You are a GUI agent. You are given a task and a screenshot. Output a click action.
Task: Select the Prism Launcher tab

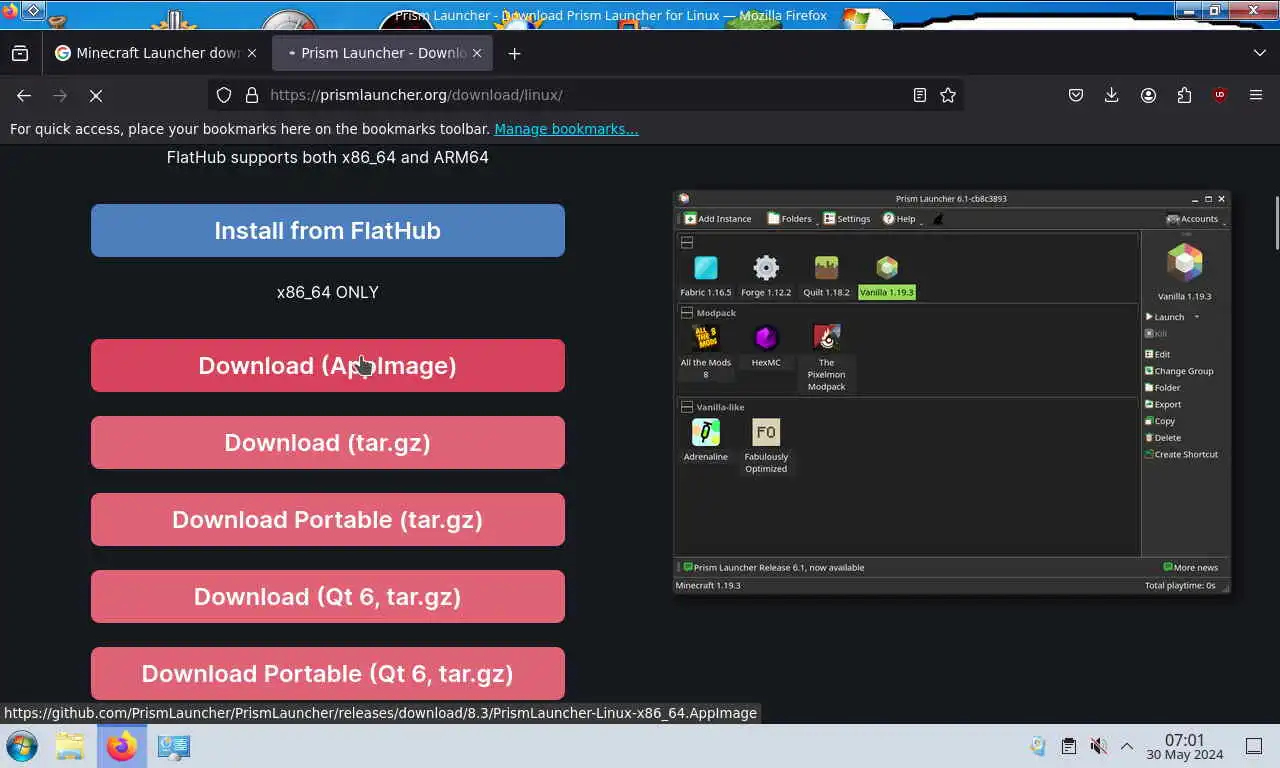383,53
